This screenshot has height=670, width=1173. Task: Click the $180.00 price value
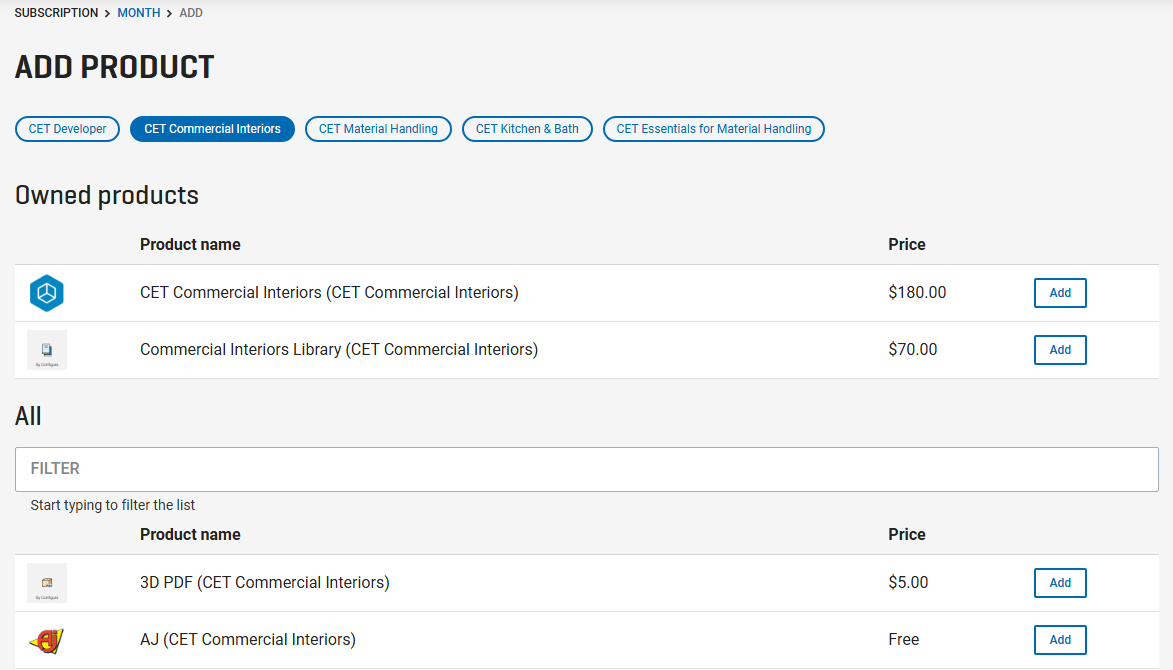917,292
